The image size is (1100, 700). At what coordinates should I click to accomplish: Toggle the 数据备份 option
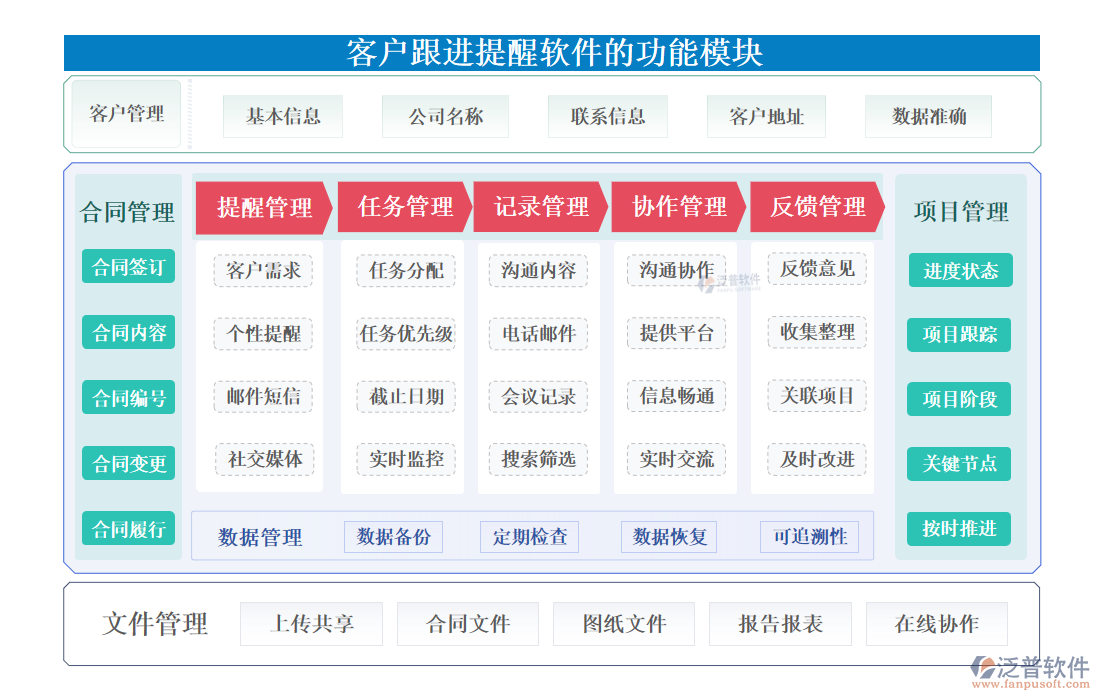pyautogui.click(x=394, y=536)
